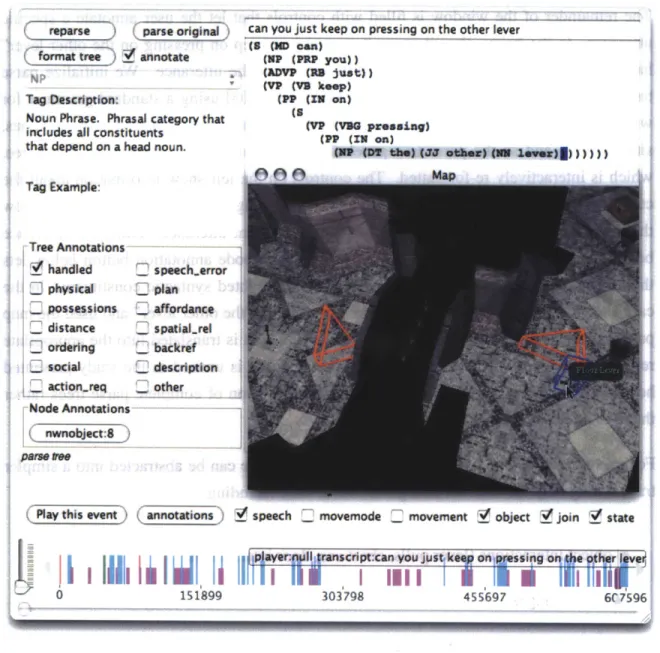Tick the distance annotation checkbox

tap(37, 327)
